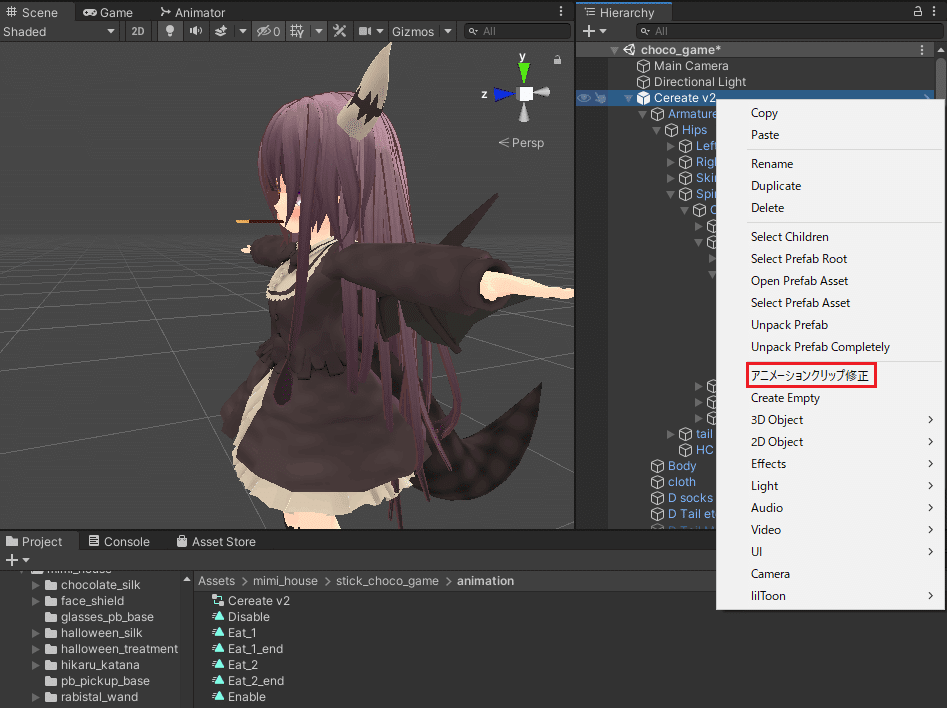Open the Gizmos dropdown arrow
This screenshot has width=947, height=708.
point(448,31)
